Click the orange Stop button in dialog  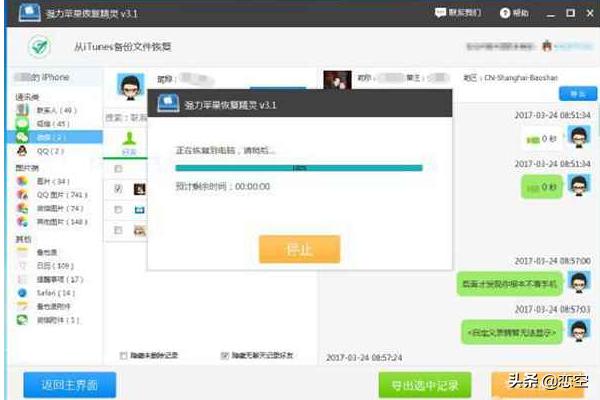(x=300, y=250)
